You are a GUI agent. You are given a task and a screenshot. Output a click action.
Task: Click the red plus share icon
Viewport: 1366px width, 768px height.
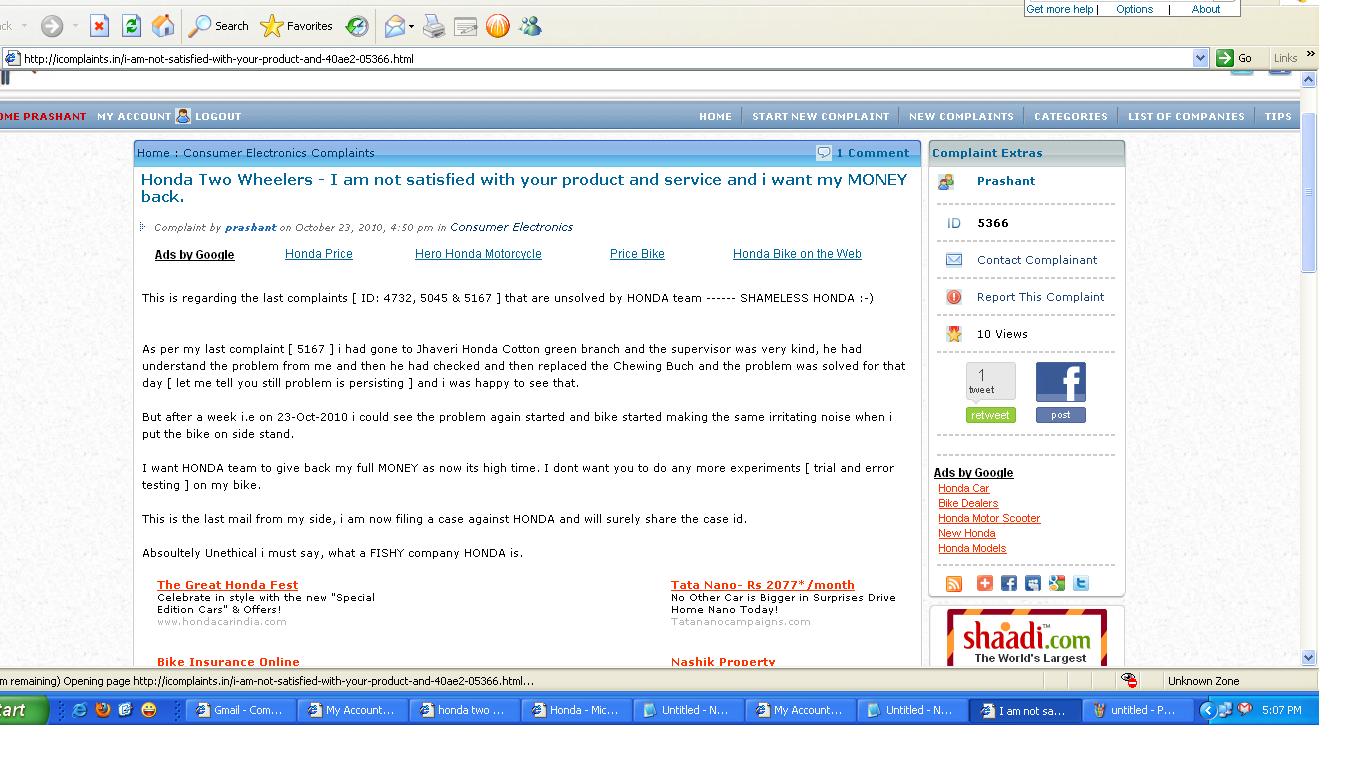click(985, 583)
